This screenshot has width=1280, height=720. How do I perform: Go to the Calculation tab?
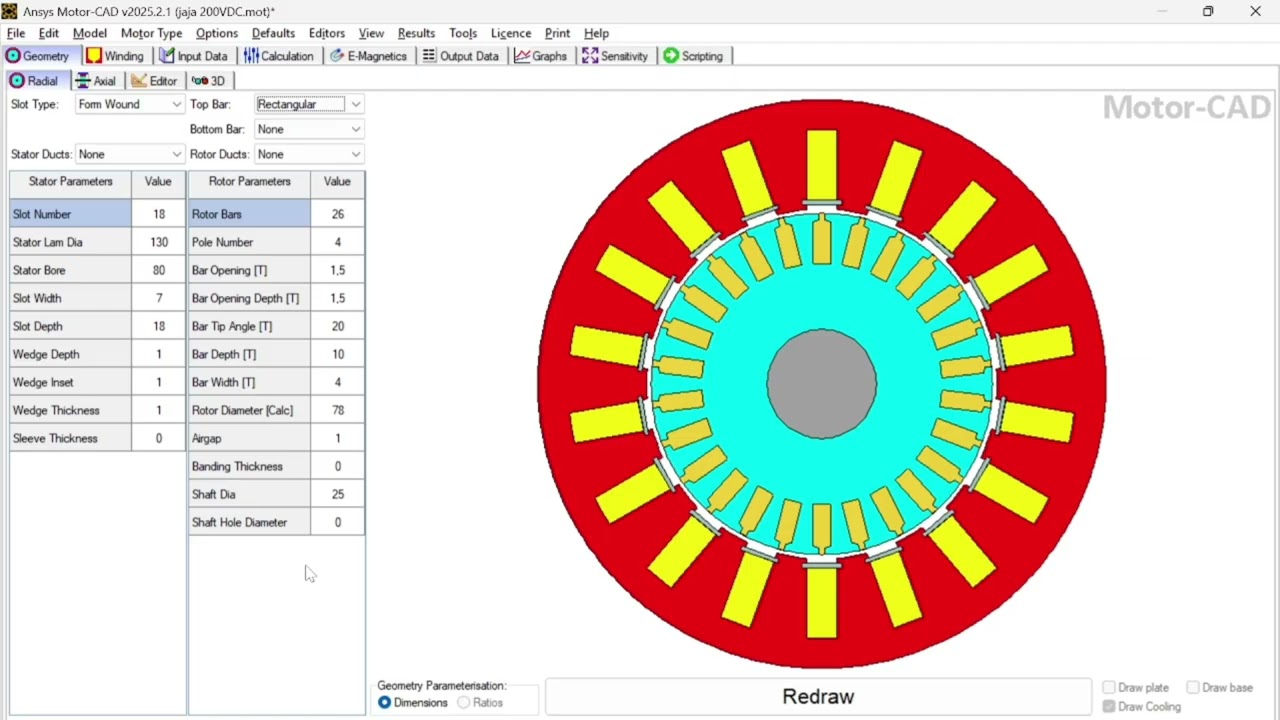click(x=279, y=56)
